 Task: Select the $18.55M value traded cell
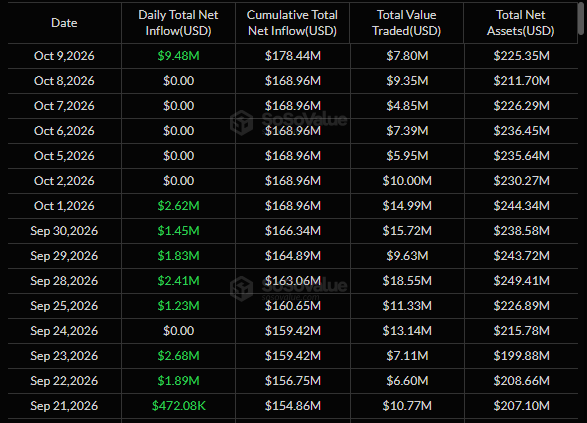(407, 281)
